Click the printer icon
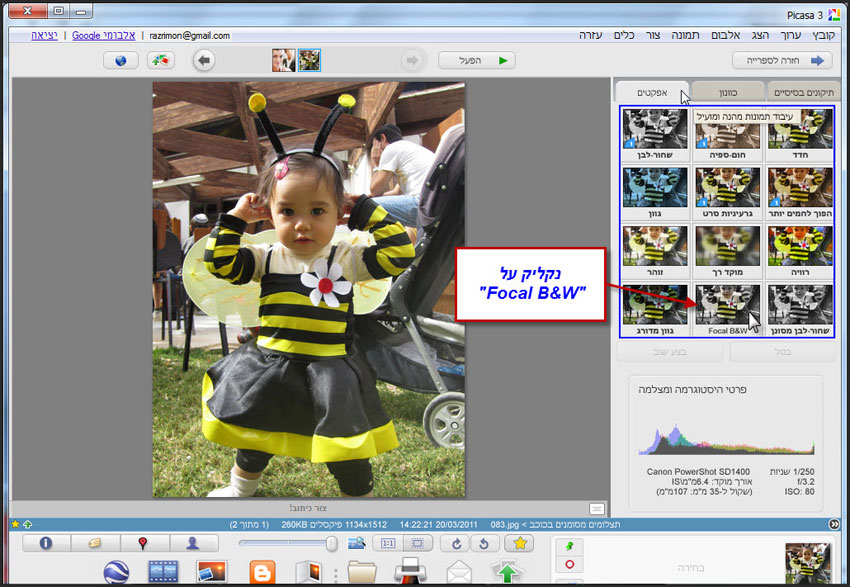This screenshot has width=850, height=587. [410, 571]
